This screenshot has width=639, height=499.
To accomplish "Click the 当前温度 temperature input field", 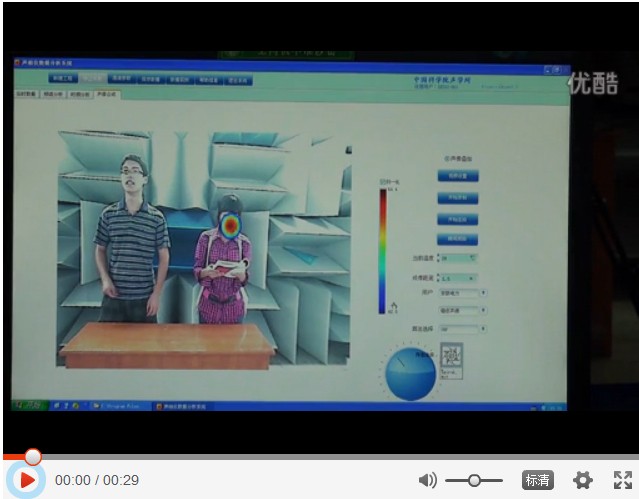I will (458, 258).
